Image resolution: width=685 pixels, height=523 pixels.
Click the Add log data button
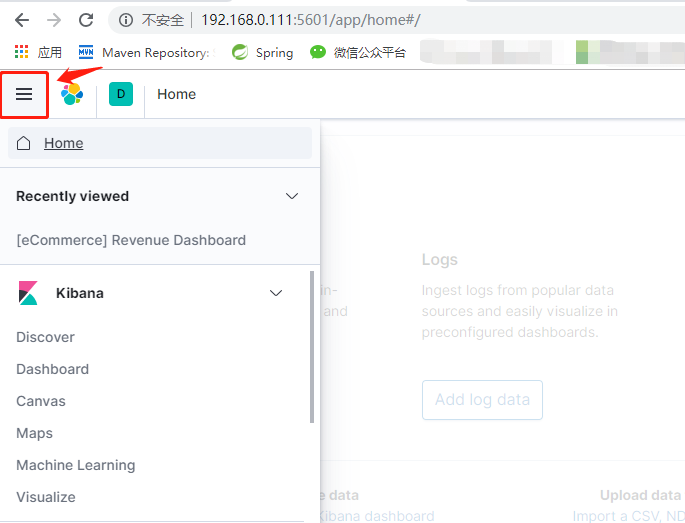(482, 400)
